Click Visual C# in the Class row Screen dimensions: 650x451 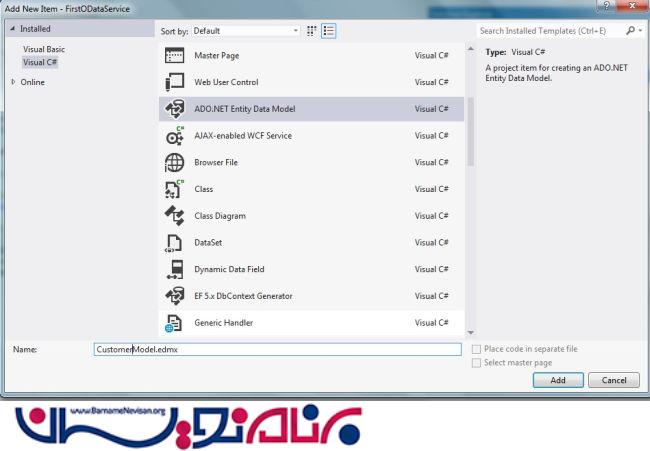432,189
